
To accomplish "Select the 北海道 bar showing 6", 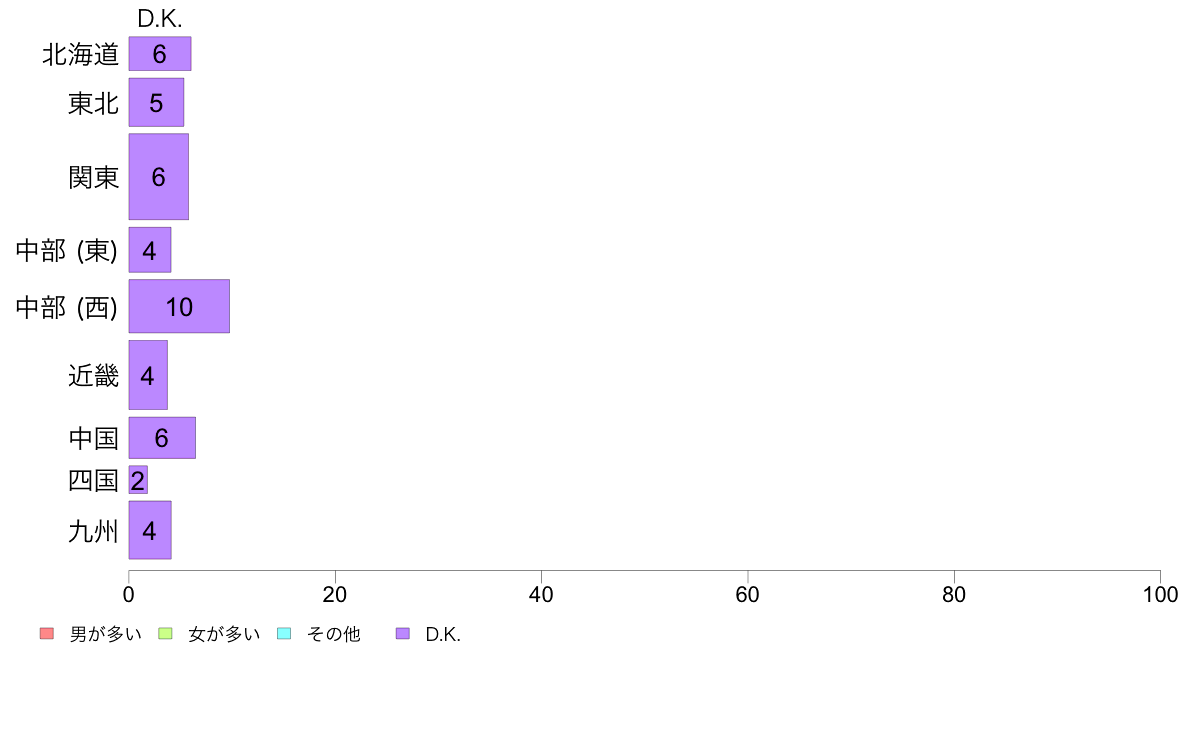I will coord(160,54).
